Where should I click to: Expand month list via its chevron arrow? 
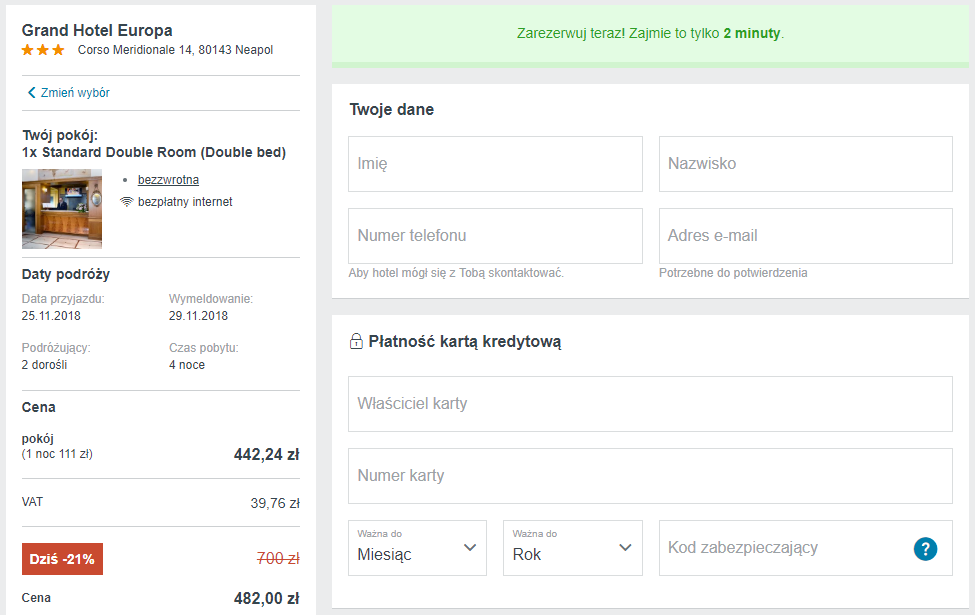click(x=470, y=547)
